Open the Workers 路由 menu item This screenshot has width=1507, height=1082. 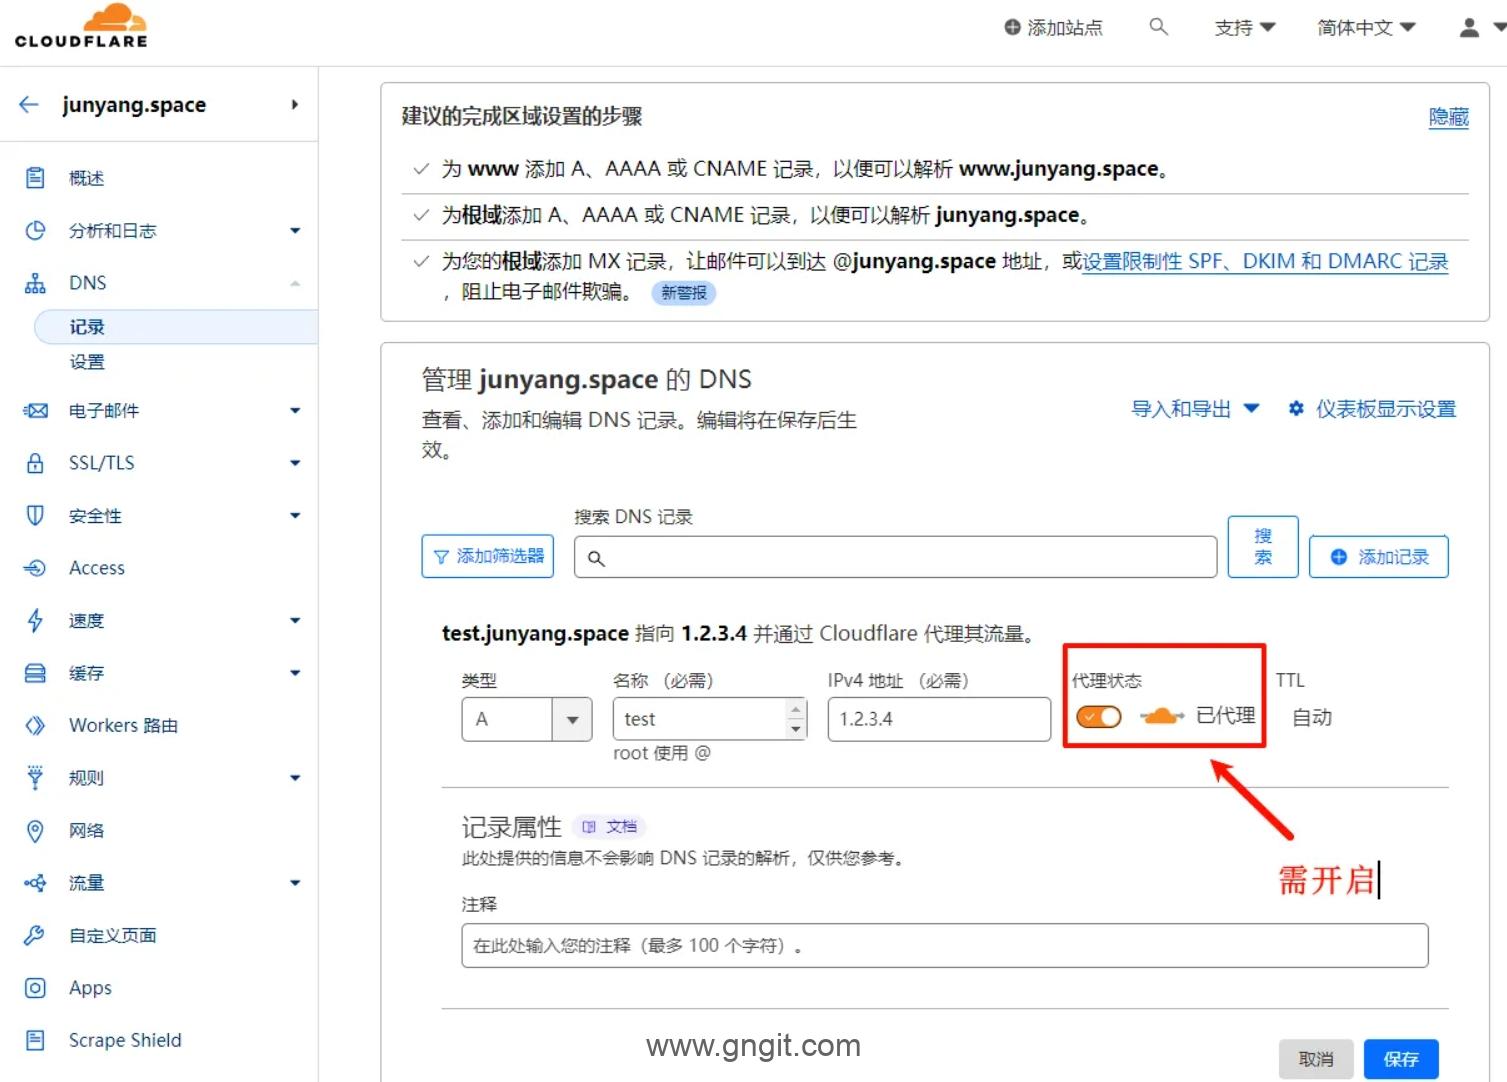[123, 725]
